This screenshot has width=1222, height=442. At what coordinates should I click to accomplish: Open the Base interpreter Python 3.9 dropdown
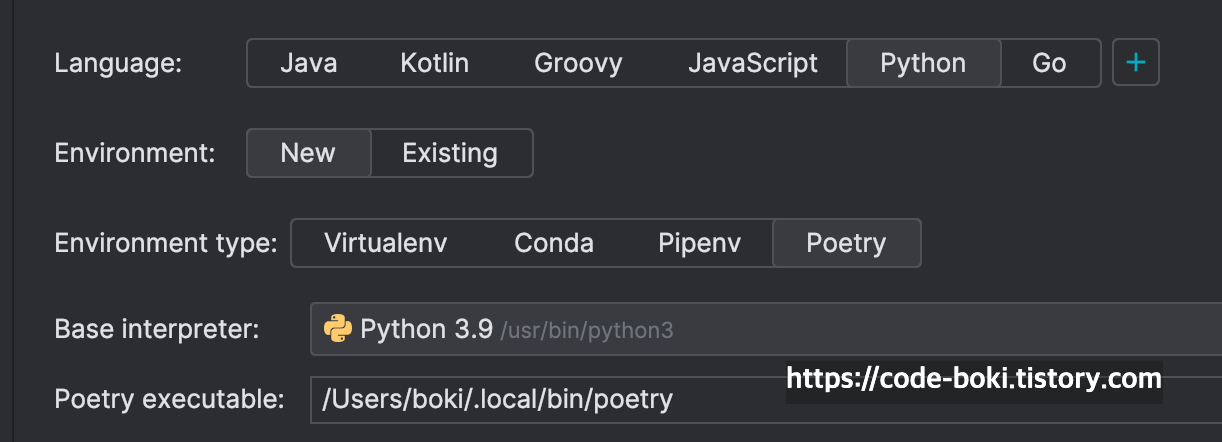tap(766, 329)
